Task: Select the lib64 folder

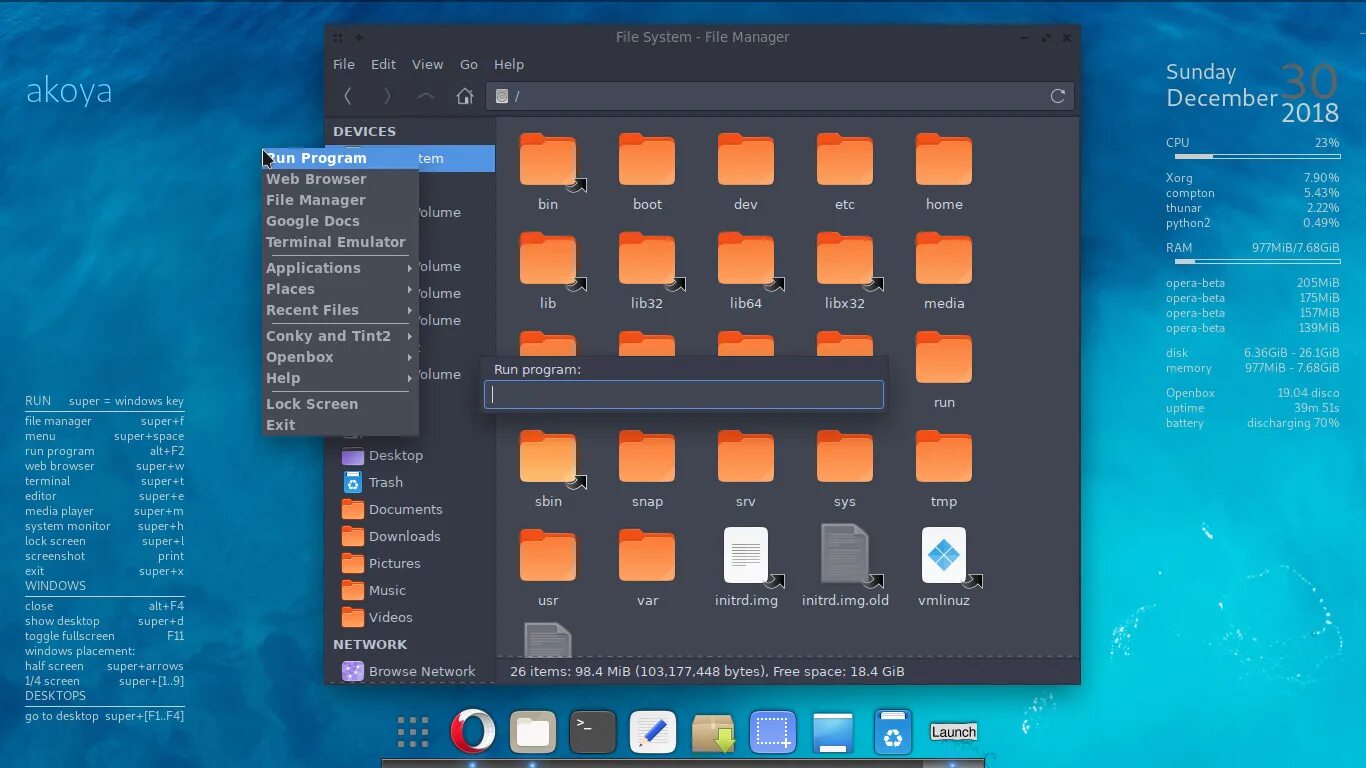Action: [x=746, y=271]
